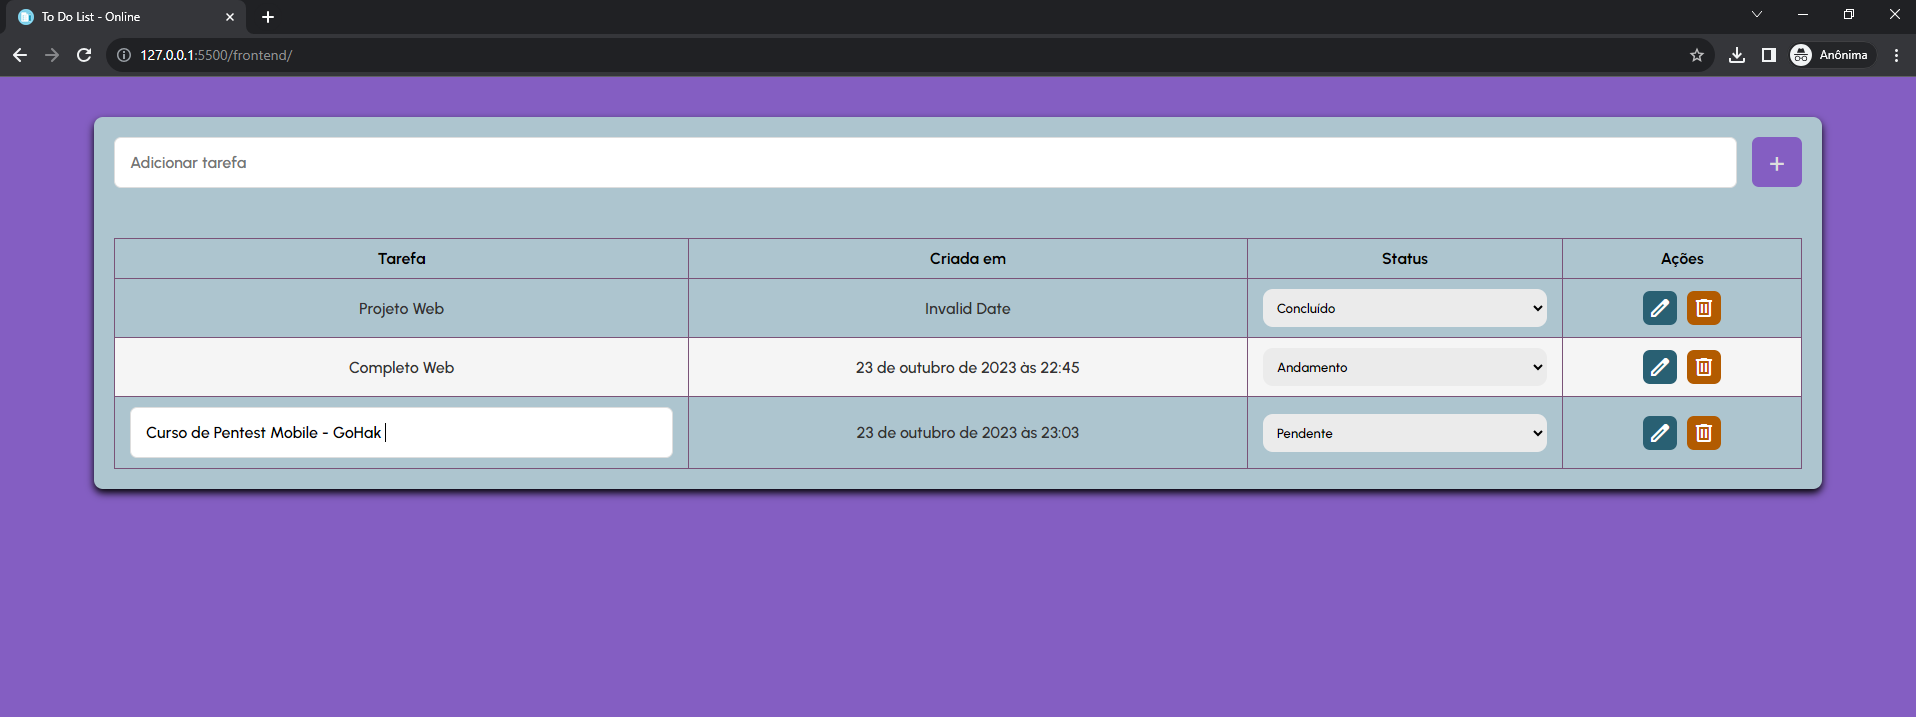This screenshot has height=717, width=1916.
Task: Edit the Completo Web task
Action: 1659,367
